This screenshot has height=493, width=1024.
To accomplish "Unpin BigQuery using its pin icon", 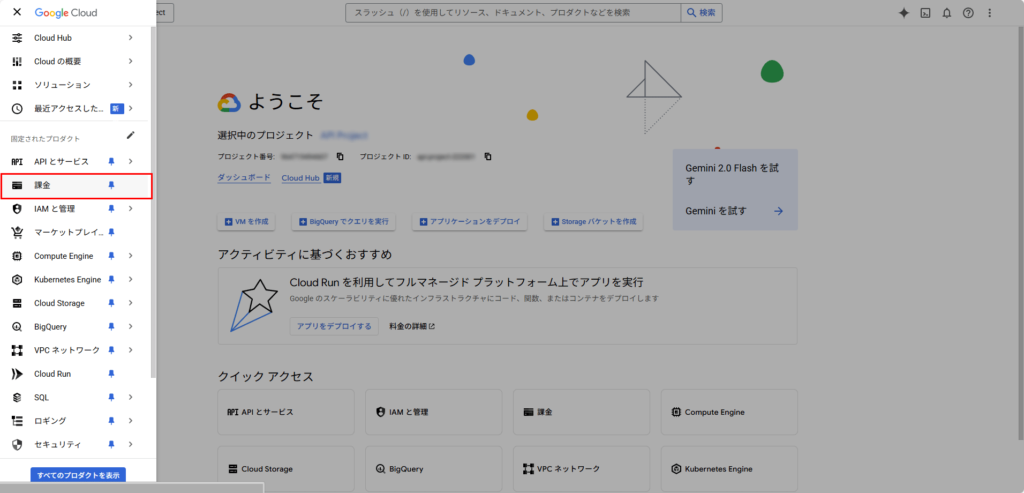I will point(112,326).
